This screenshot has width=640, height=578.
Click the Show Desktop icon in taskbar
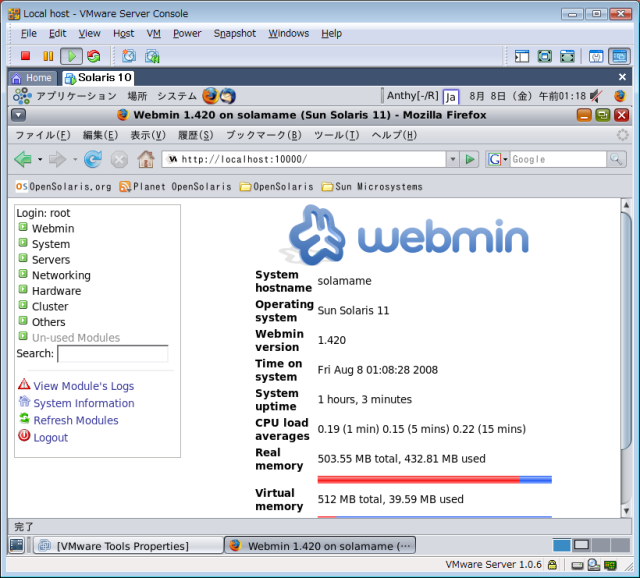click(17, 545)
